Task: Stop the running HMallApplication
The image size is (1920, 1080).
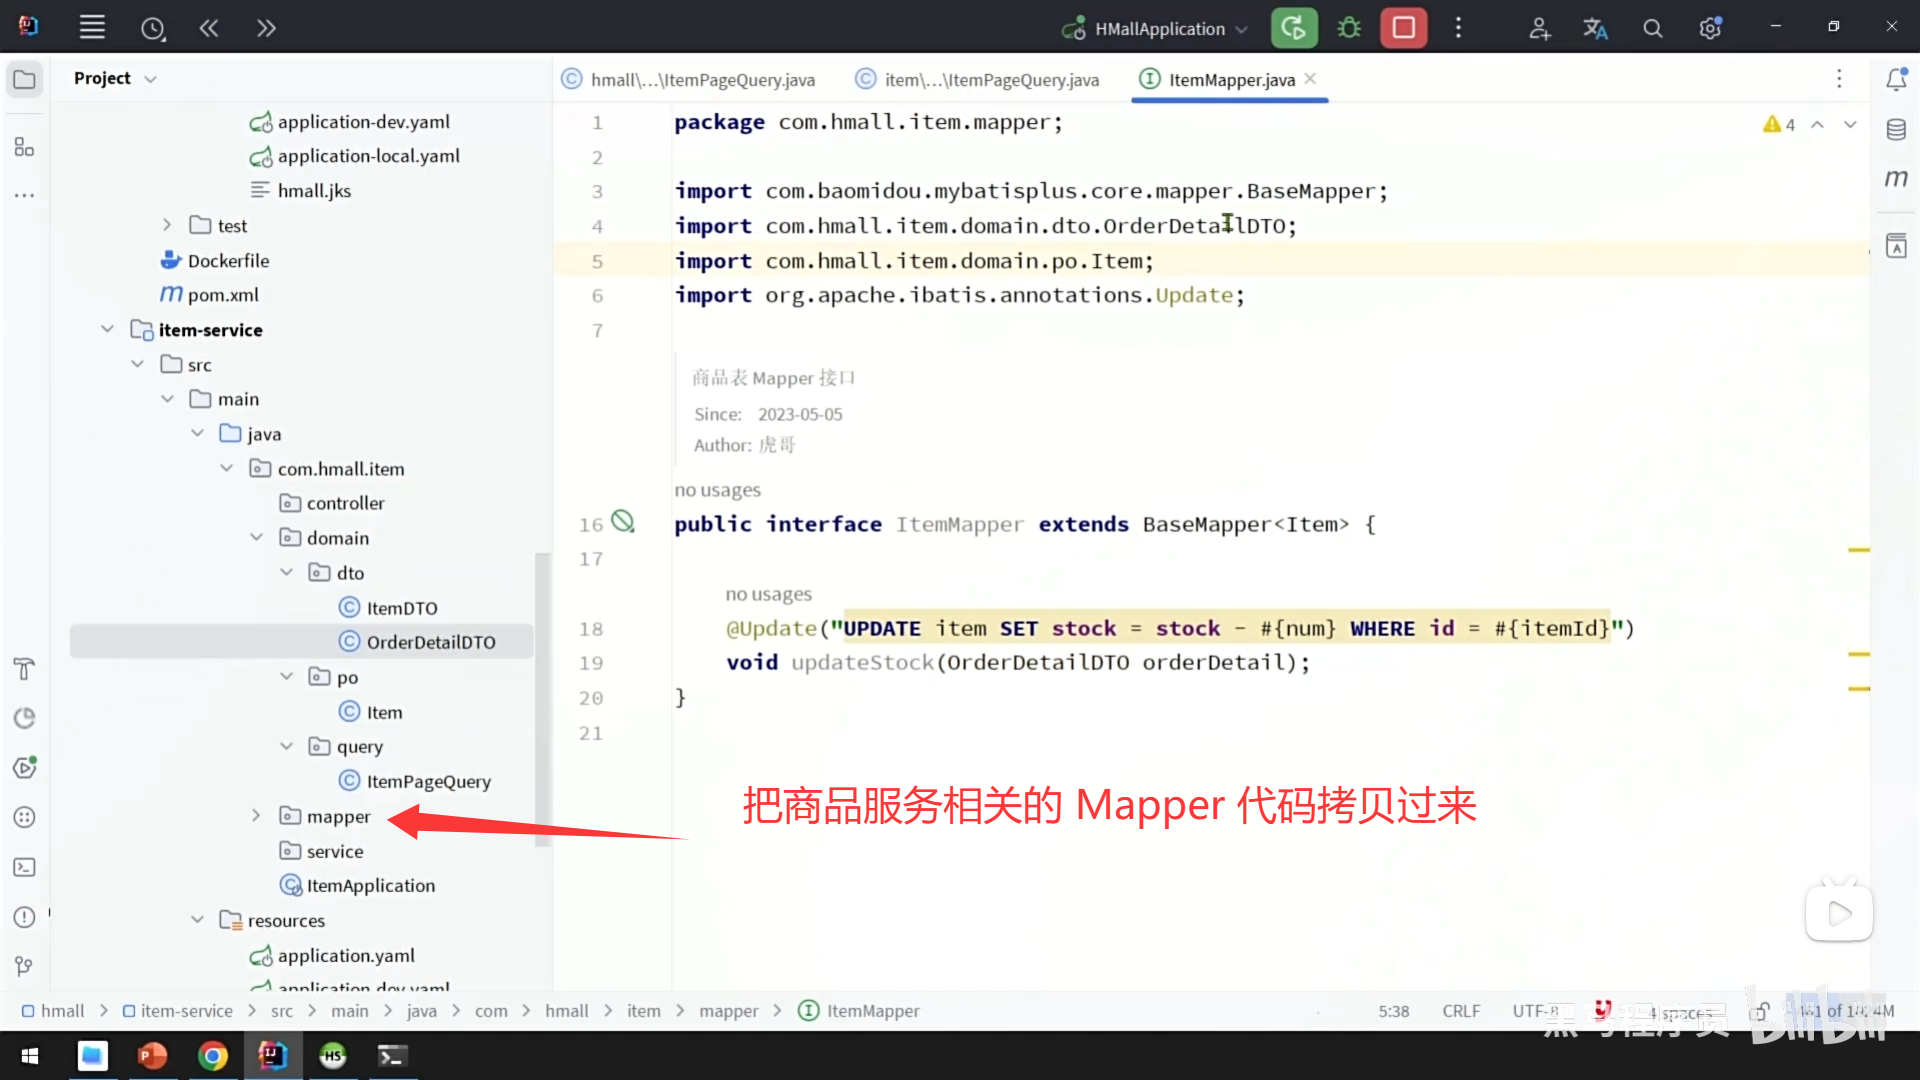Action: click(1403, 28)
